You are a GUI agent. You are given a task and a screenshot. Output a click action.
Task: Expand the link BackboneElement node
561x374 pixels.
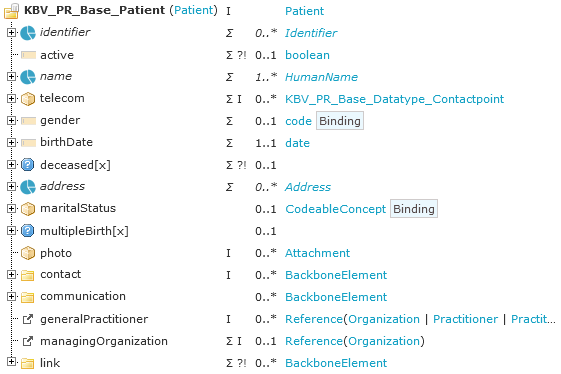[x=11, y=362]
